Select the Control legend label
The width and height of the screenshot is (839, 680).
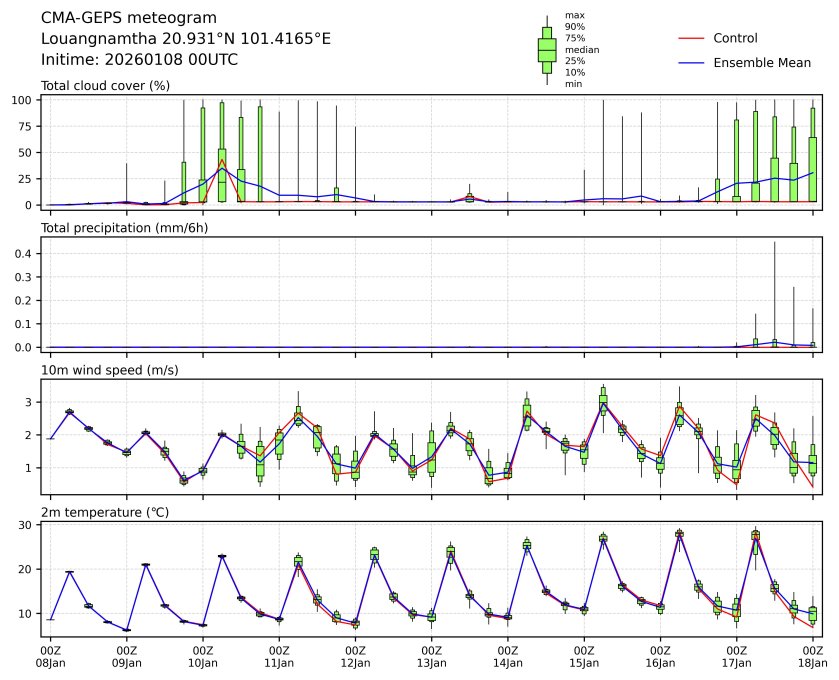(x=735, y=39)
